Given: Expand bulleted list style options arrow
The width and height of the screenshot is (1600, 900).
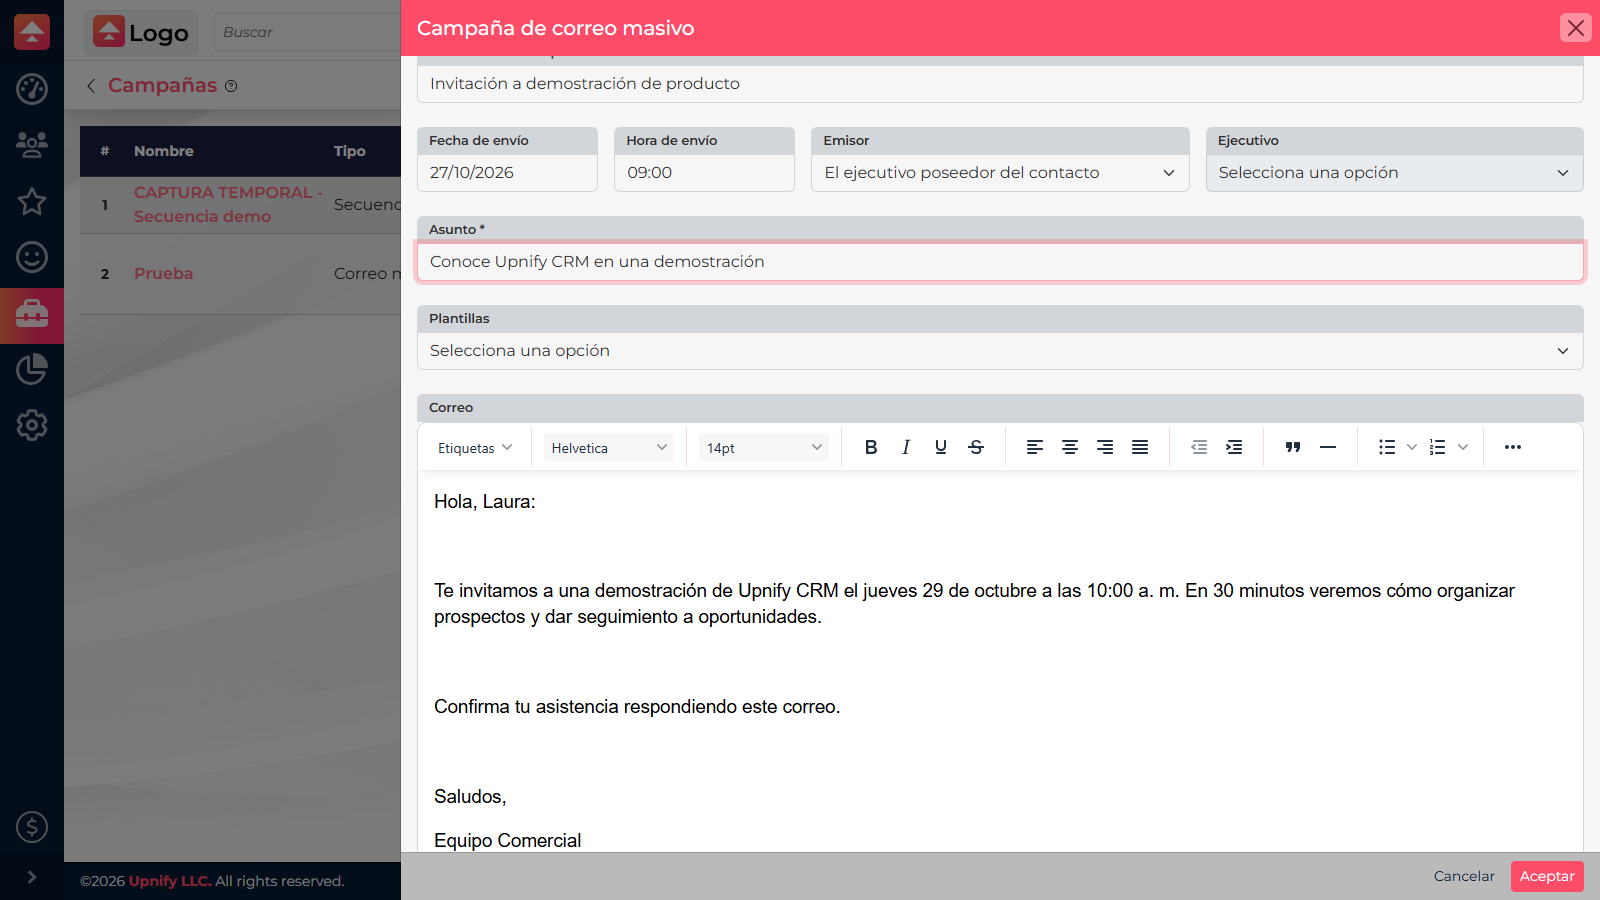Looking at the screenshot, I should pos(1412,447).
